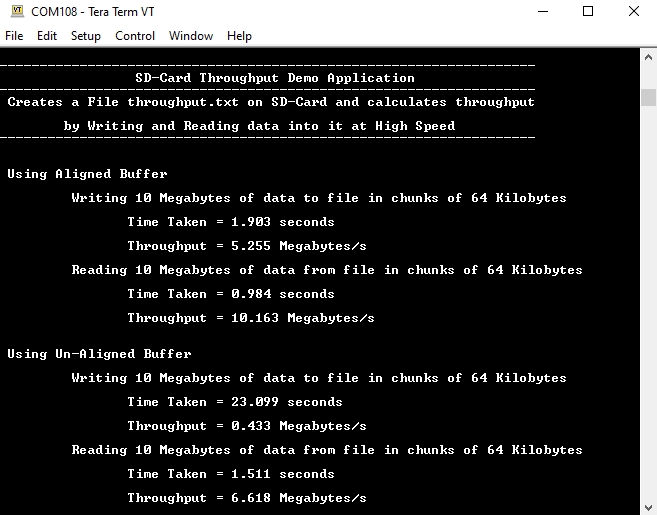This screenshot has width=657, height=515.
Task: Click 'Throughput = 10.163 Megabytes/s'
Action: (x=251, y=318)
